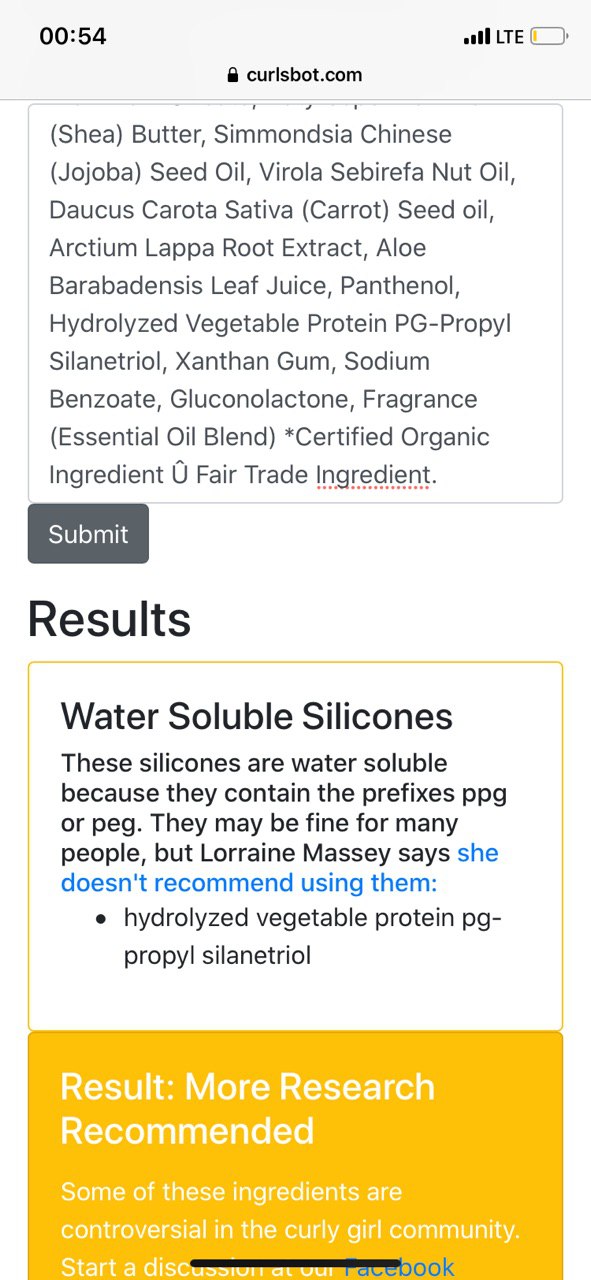
Task: Tap the battery icon in status bar
Action: pyautogui.click(x=548, y=37)
